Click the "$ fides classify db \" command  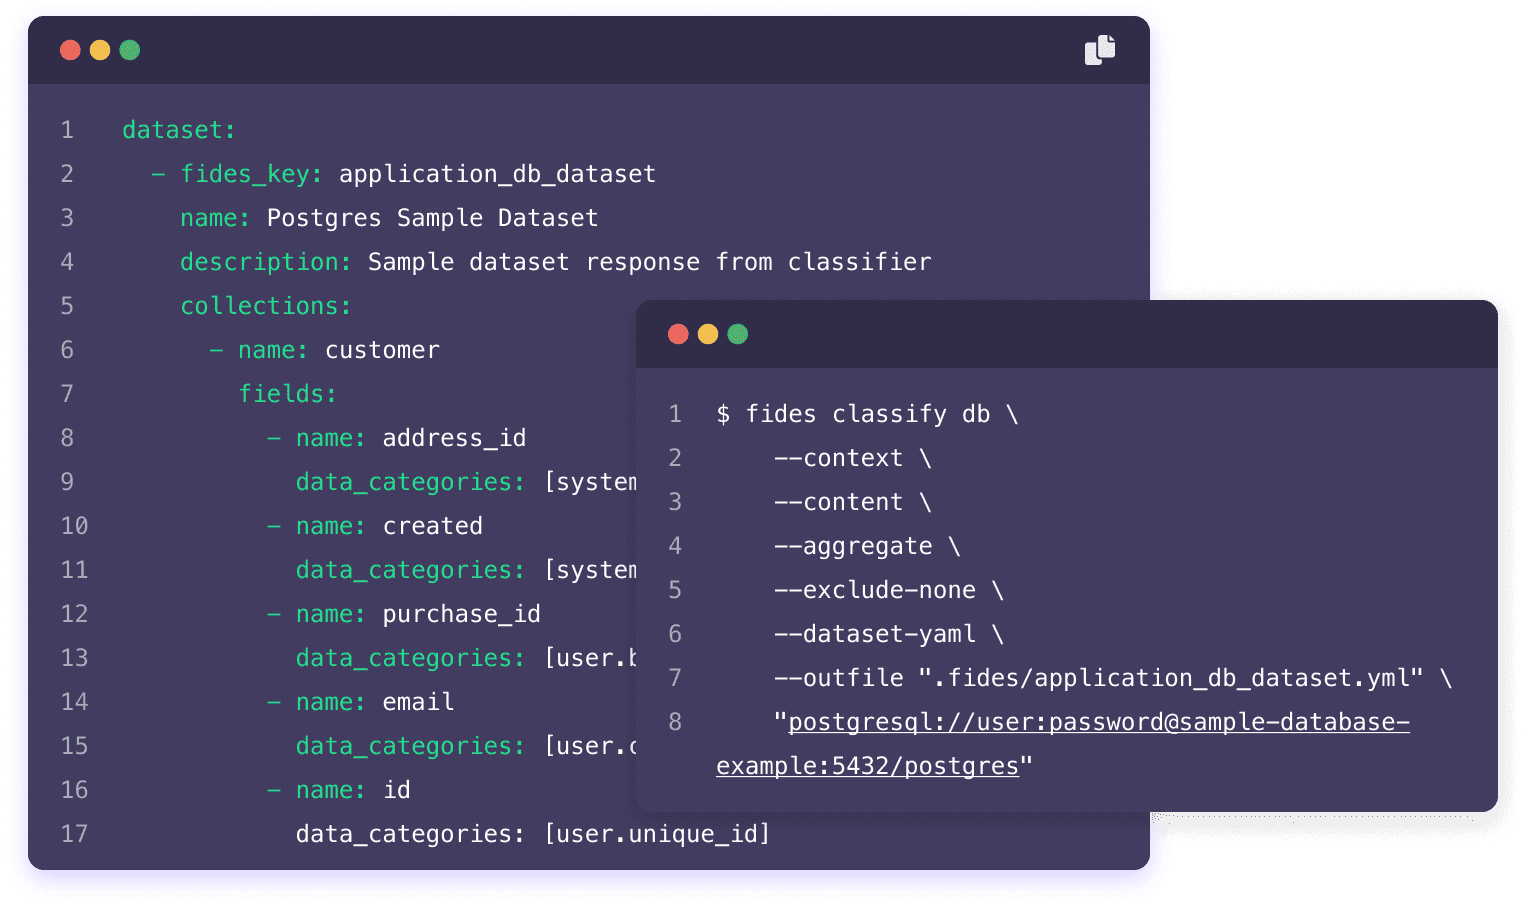coord(867,414)
